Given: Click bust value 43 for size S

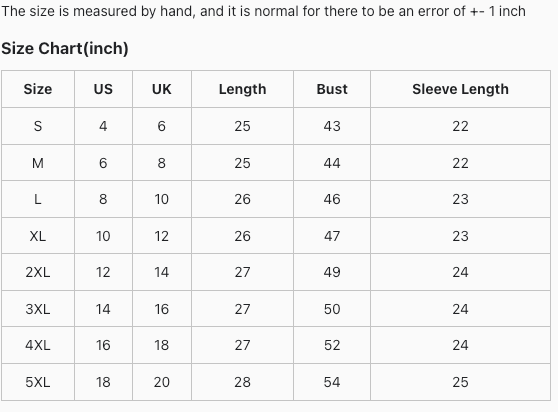Looking at the screenshot, I should click(332, 126).
